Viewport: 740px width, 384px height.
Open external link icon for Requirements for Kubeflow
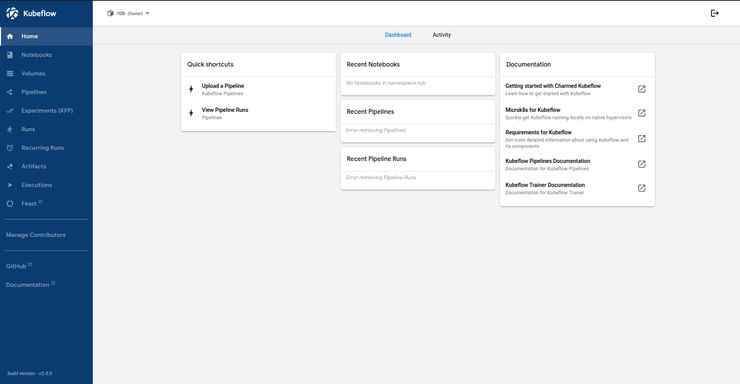pos(641,139)
